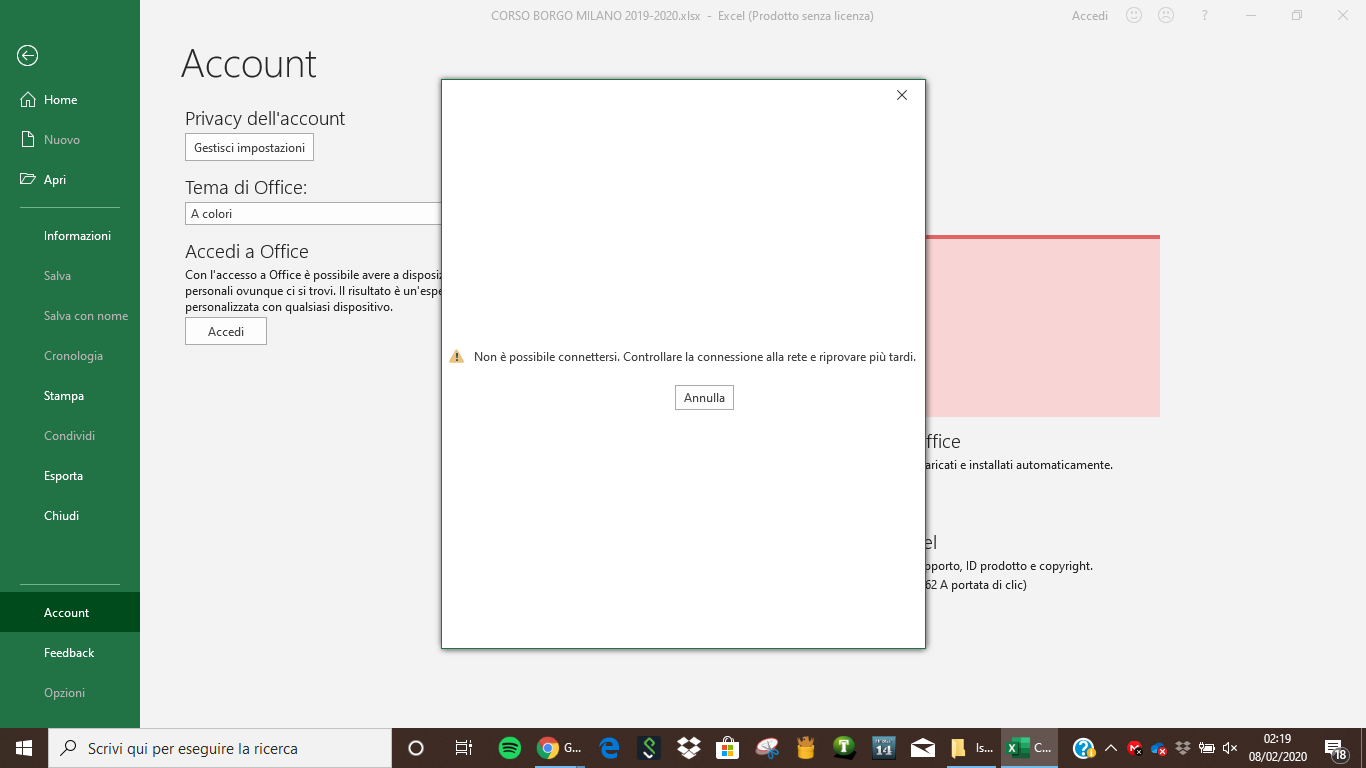Click the Excel taskbar button
Image resolution: width=1366 pixels, height=768 pixels.
[x=1030, y=748]
